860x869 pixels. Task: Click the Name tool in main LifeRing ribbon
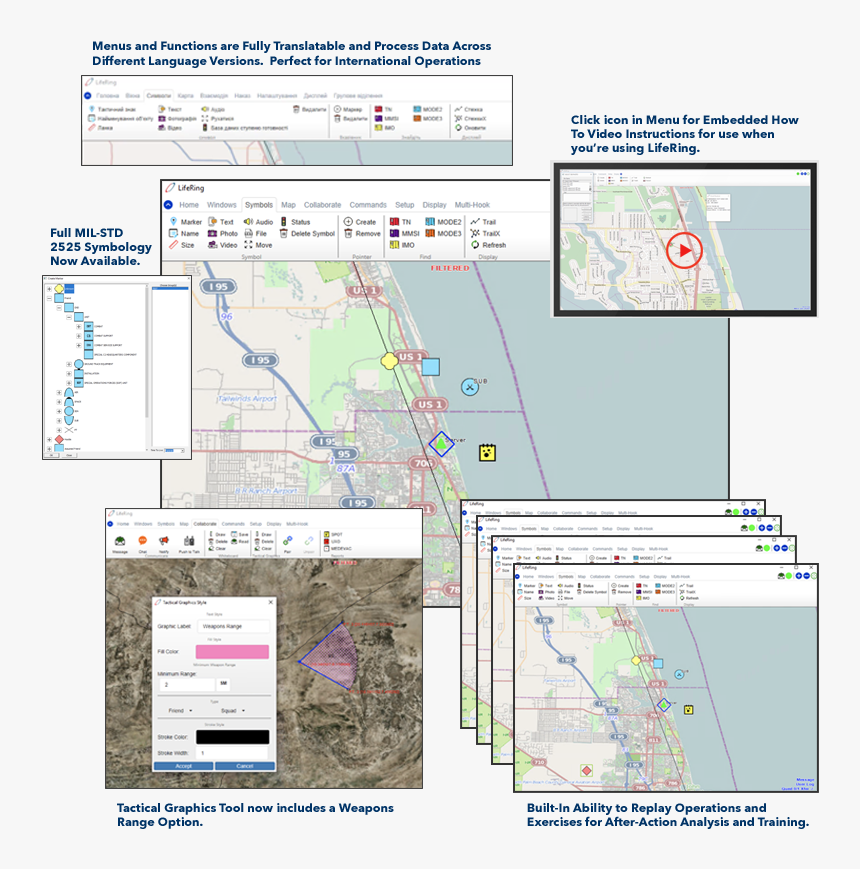pyautogui.click(x=184, y=233)
